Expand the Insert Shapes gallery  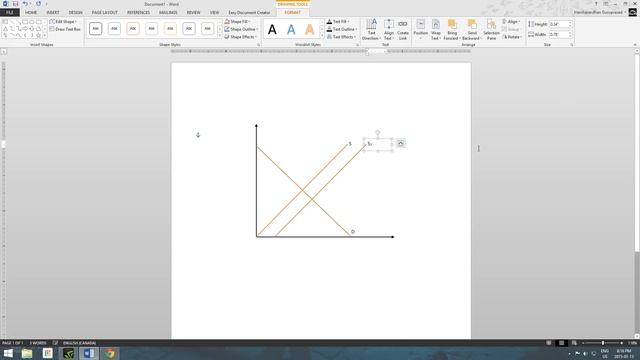click(x=45, y=36)
